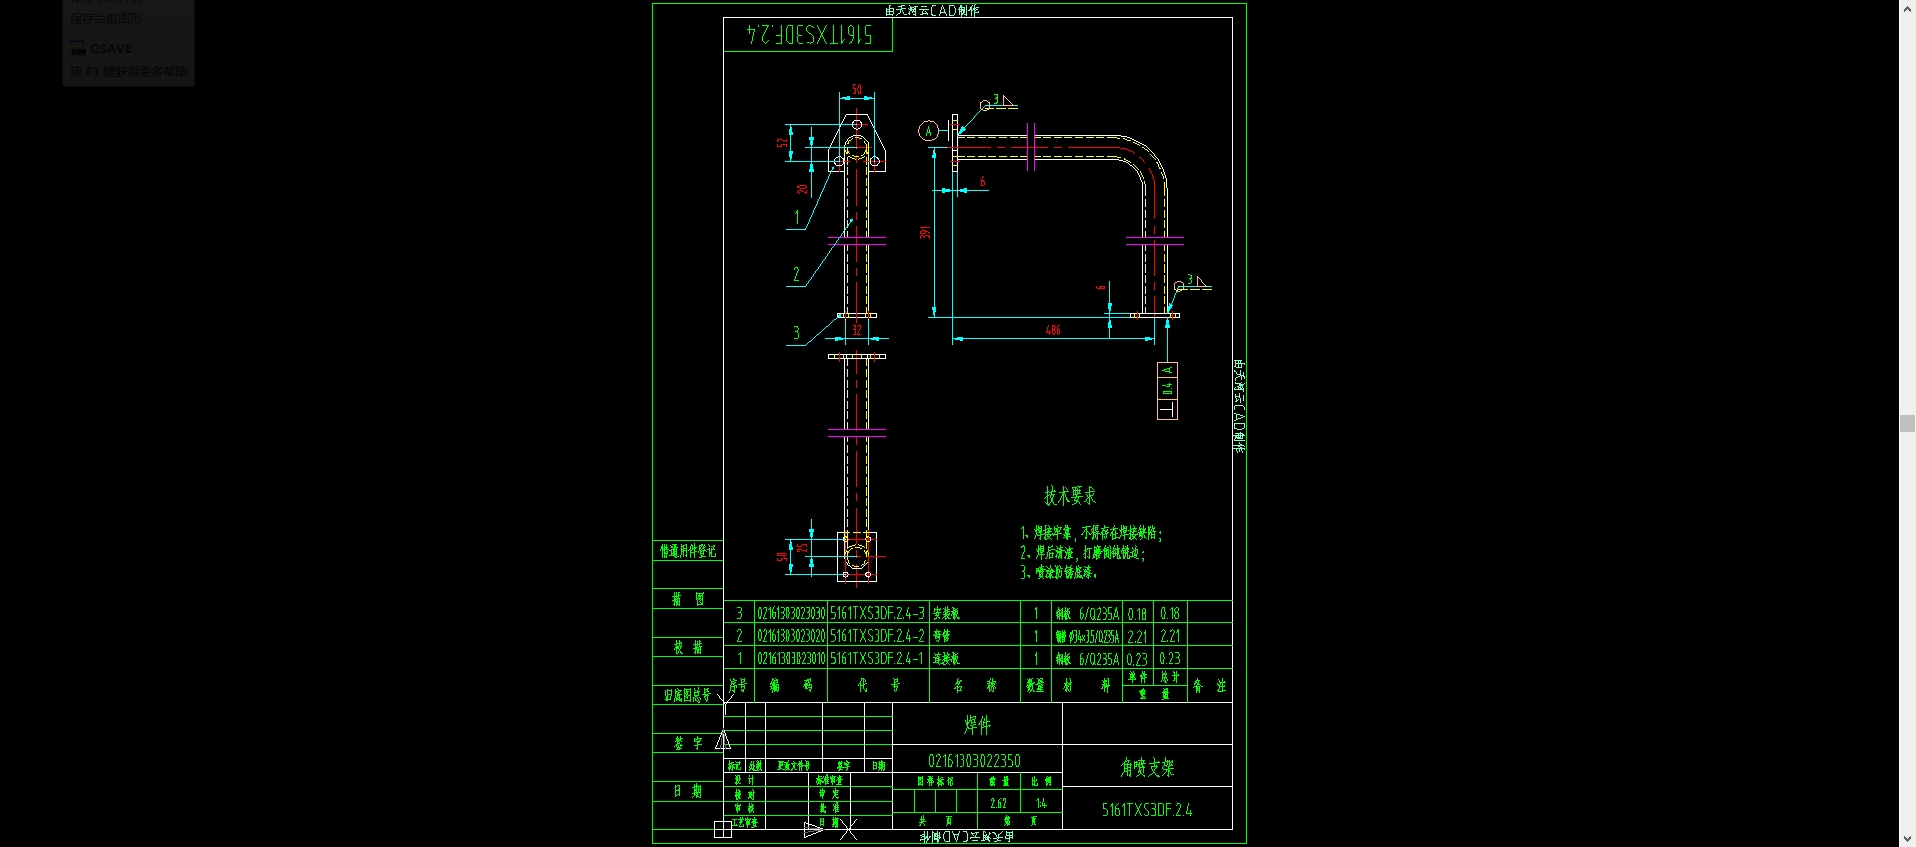This screenshot has height=847, width=1916.
Task: Click the material cell in the 安装板 row
Action: pyautogui.click(x=1087, y=613)
